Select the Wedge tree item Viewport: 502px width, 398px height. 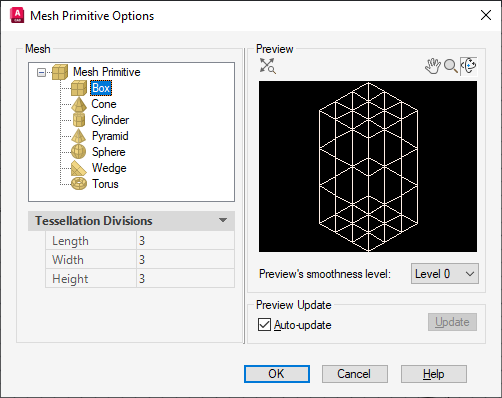click(109, 168)
